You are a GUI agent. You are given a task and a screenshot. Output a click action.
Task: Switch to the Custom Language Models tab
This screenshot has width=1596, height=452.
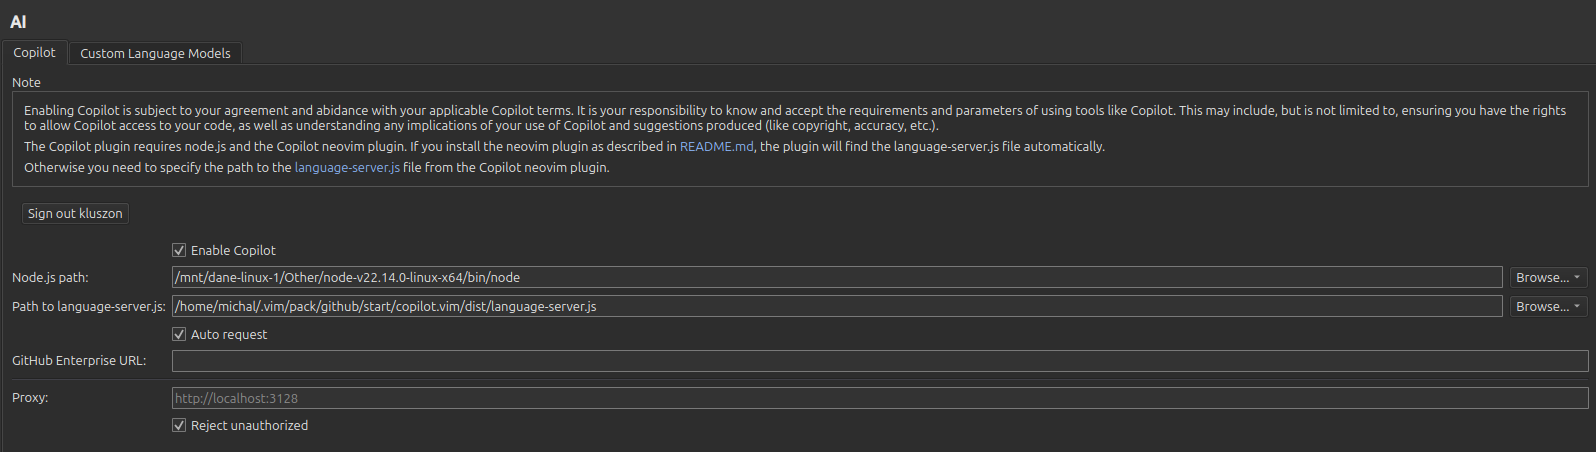tap(155, 53)
